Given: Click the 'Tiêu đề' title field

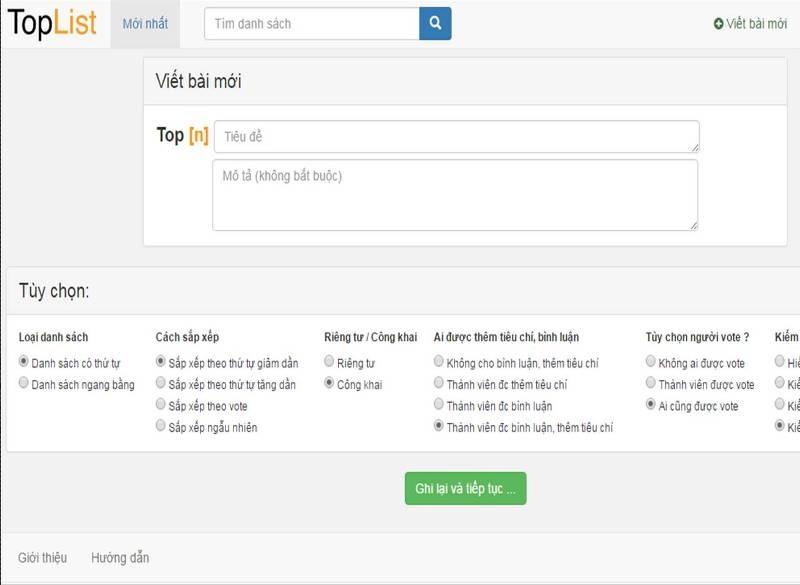Looking at the screenshot, I should coord(456,136).
